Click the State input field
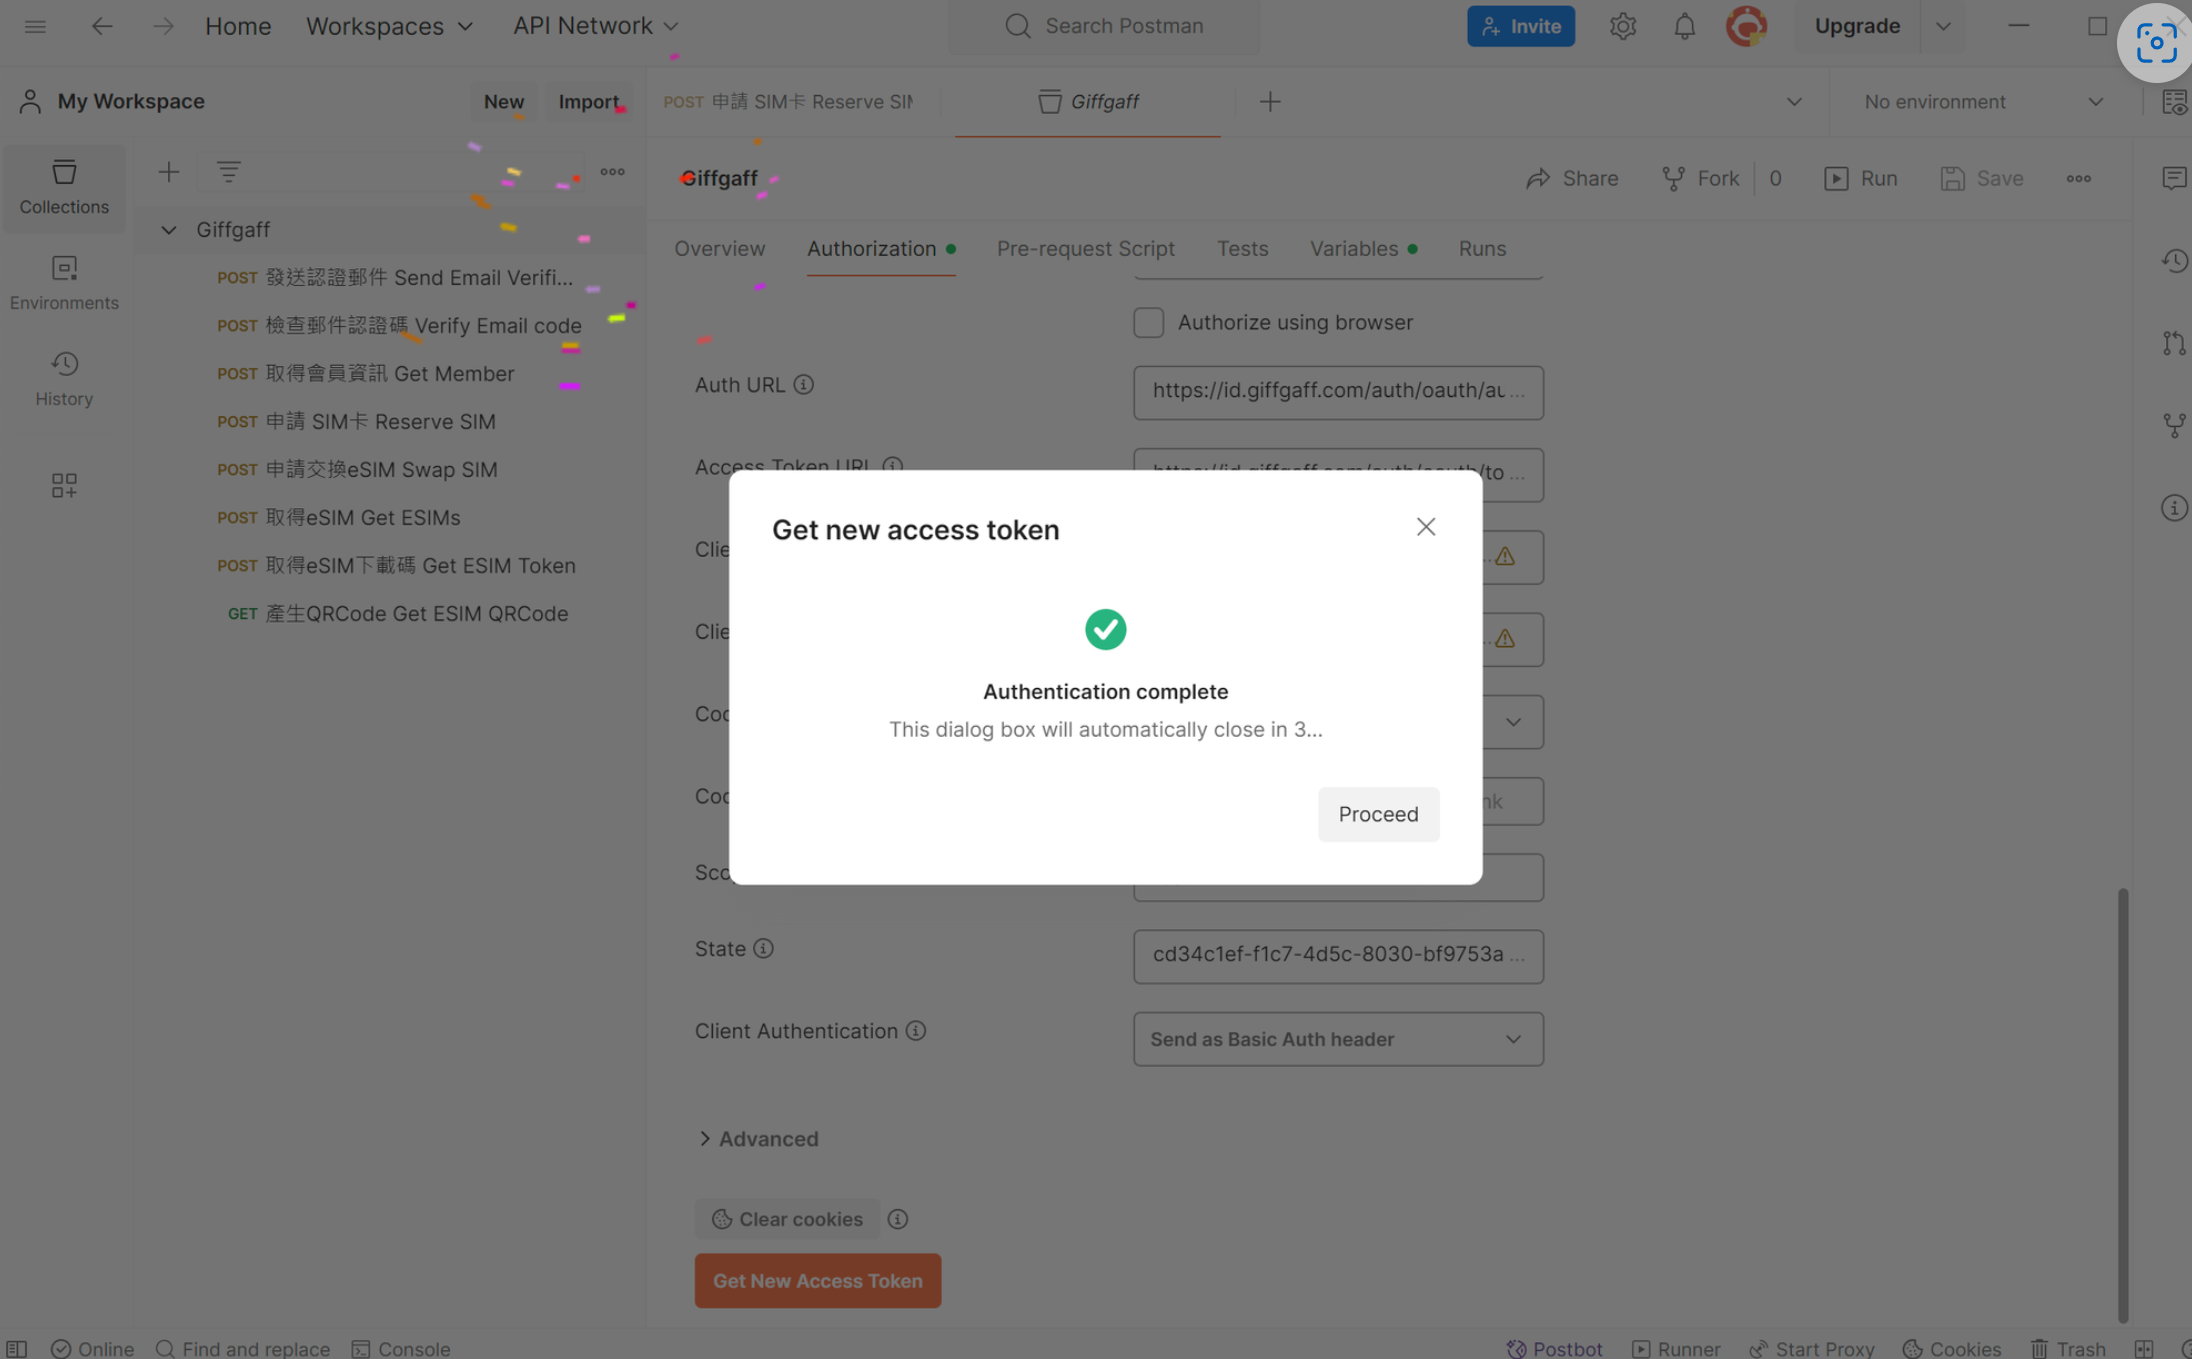The height and width of the screenshot is (1359, 2192). pos(1337,955)
